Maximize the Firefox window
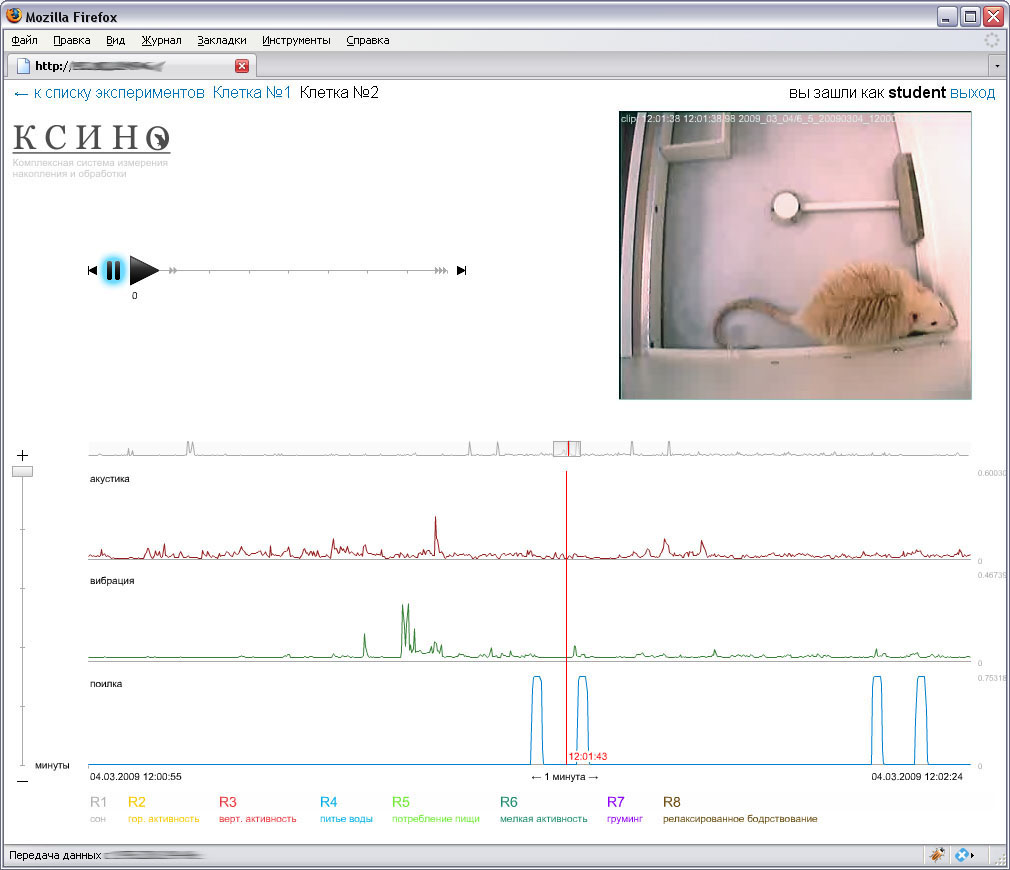This screenshot has width=1010, height=870. coord(970,17)
